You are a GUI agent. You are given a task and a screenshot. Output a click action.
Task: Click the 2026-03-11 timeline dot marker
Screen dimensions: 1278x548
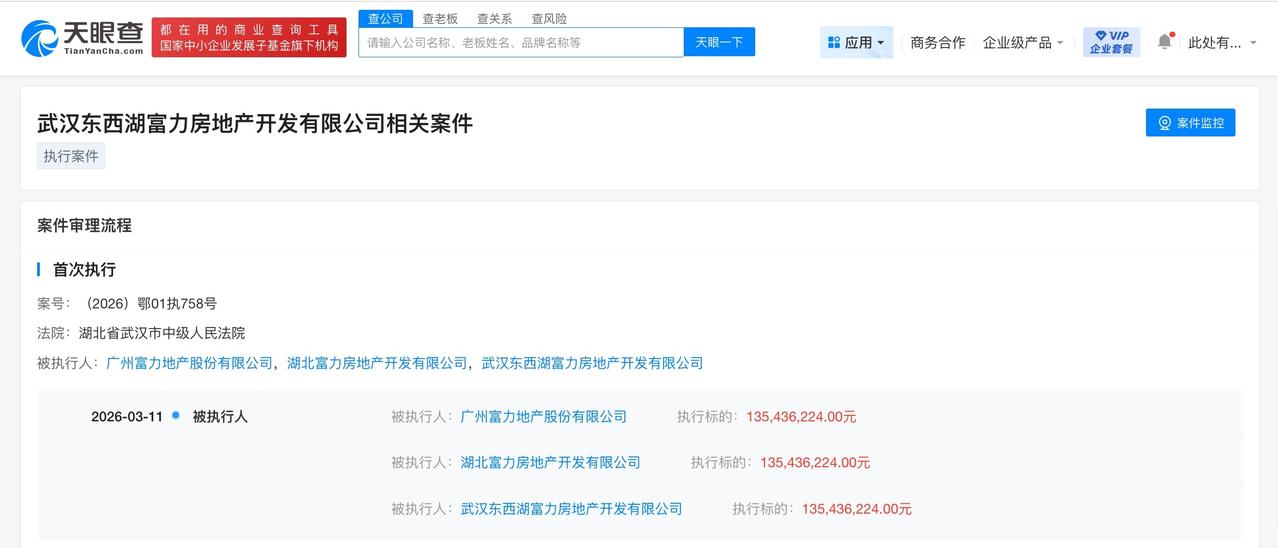[x=176, y=415]
